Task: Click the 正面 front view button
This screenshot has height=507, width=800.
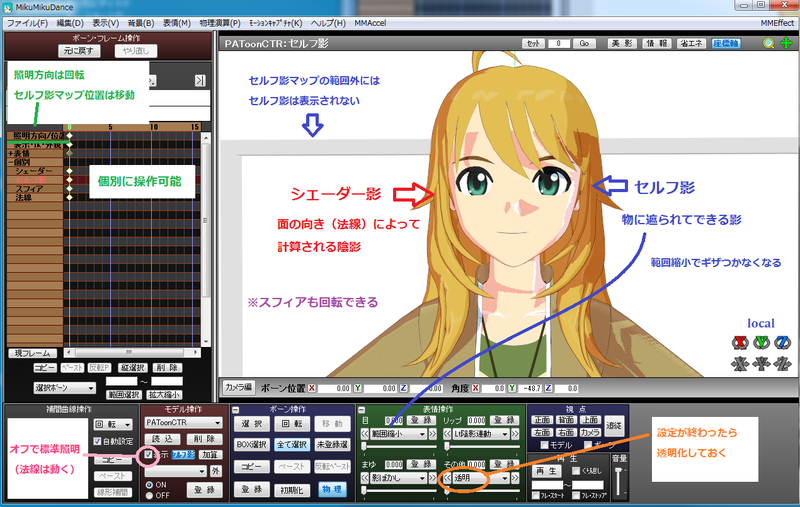Action: pos(542,420)
